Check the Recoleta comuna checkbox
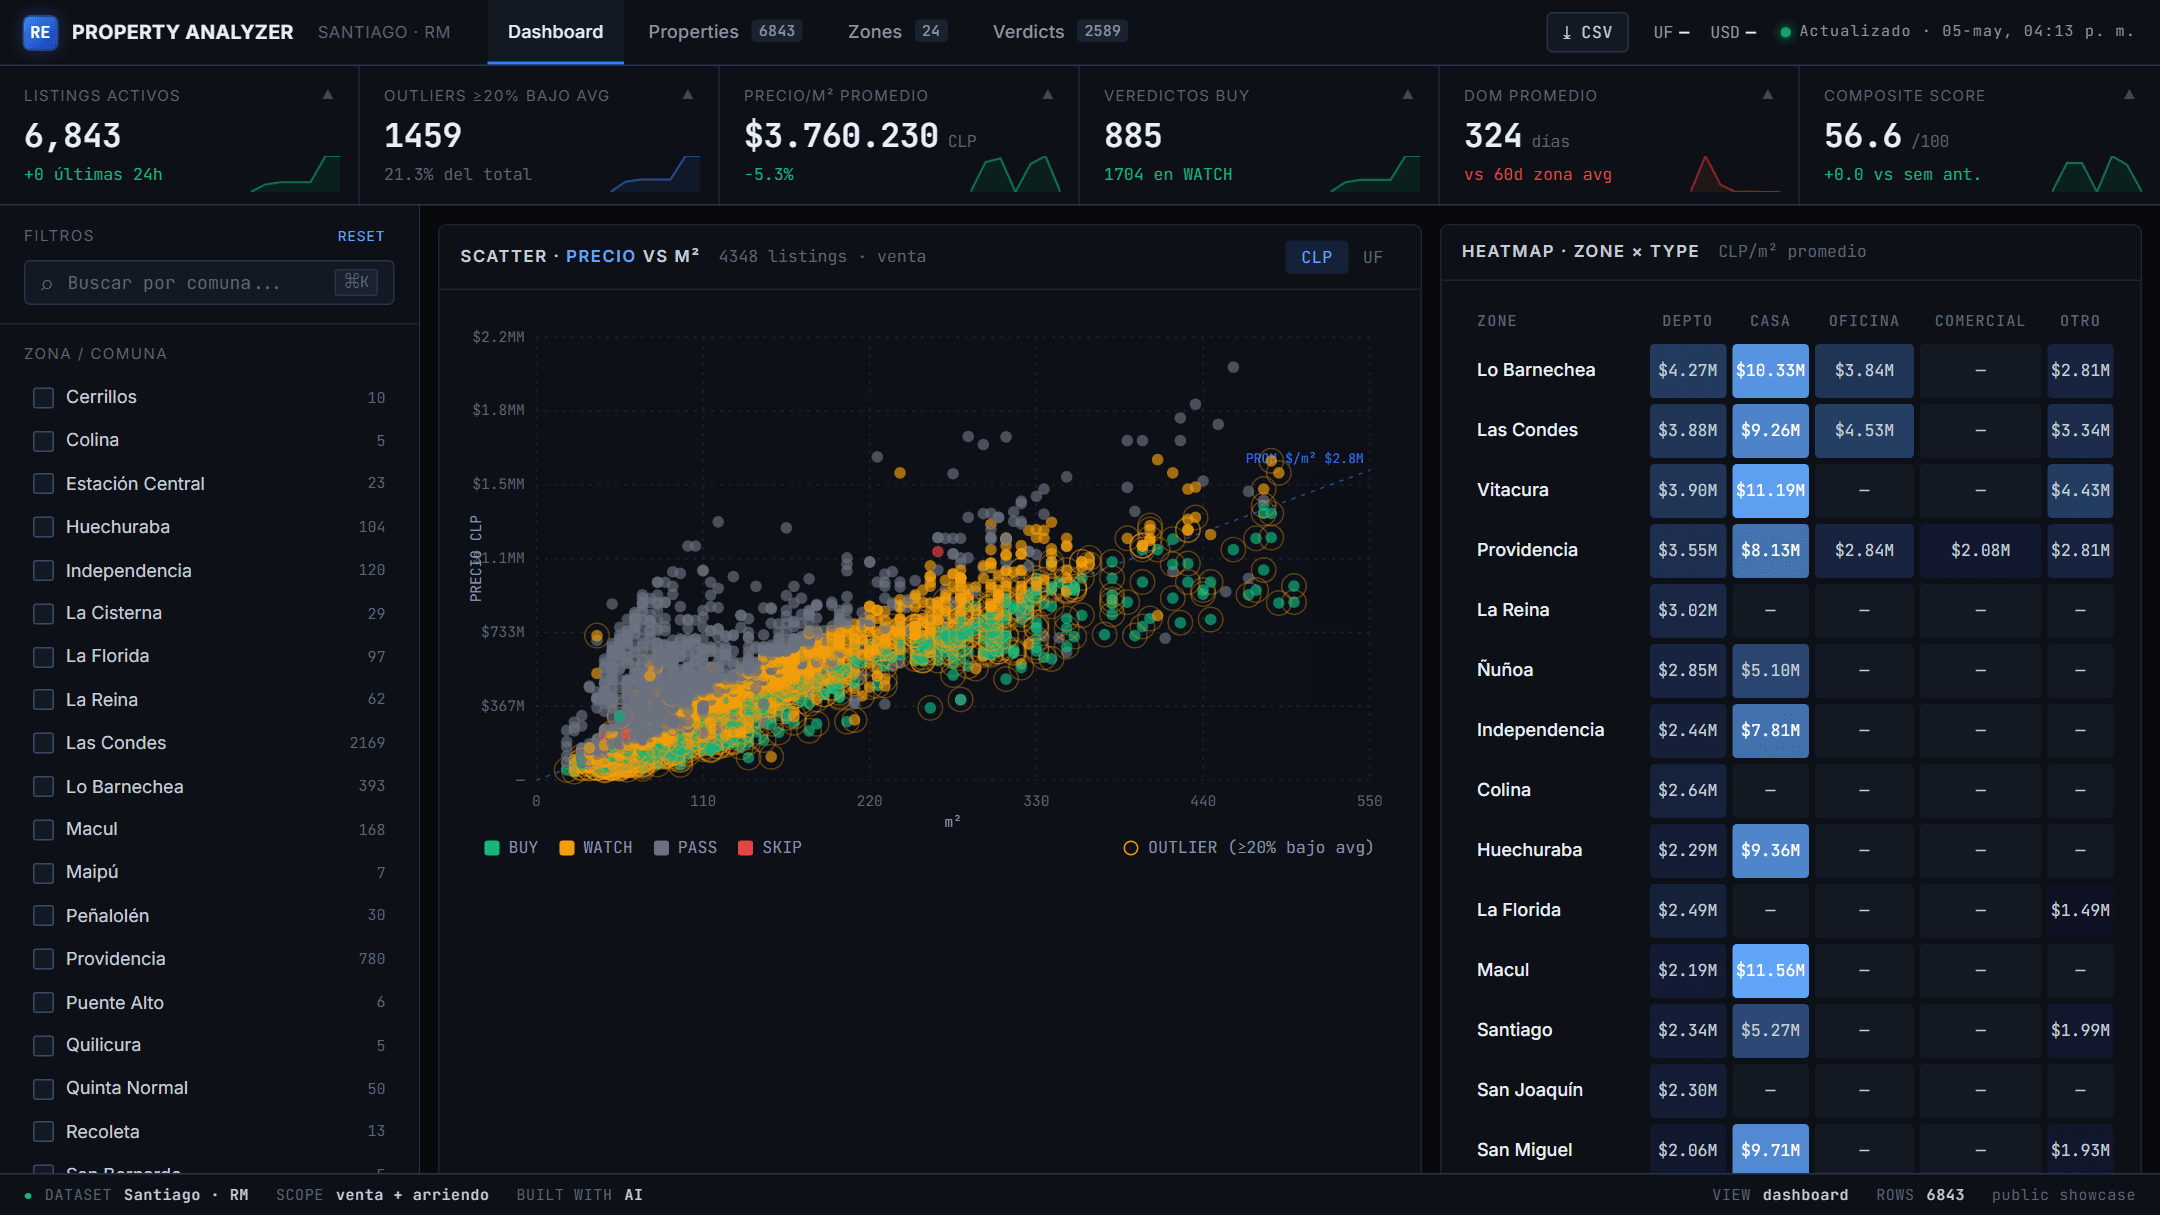 pyautogui.click(x=43, y=1132)
